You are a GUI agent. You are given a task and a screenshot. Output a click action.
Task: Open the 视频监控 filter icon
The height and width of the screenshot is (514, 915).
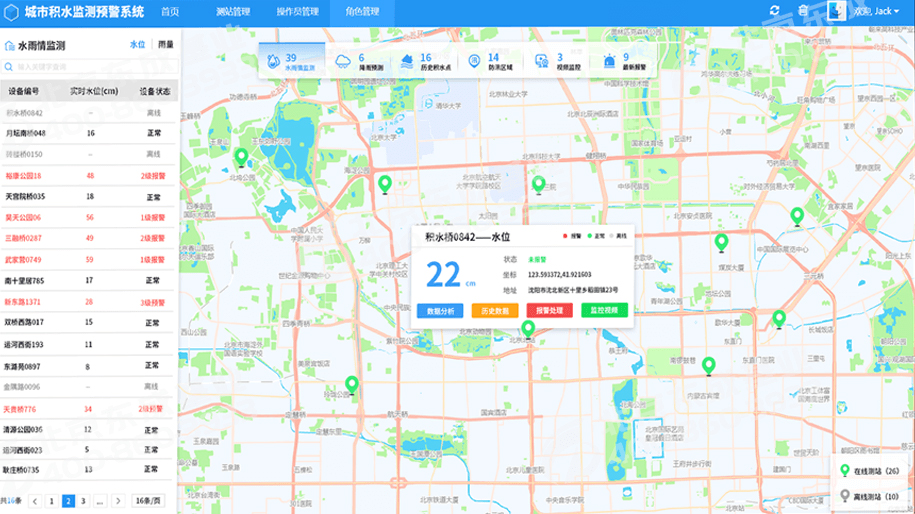pos(542,62)
